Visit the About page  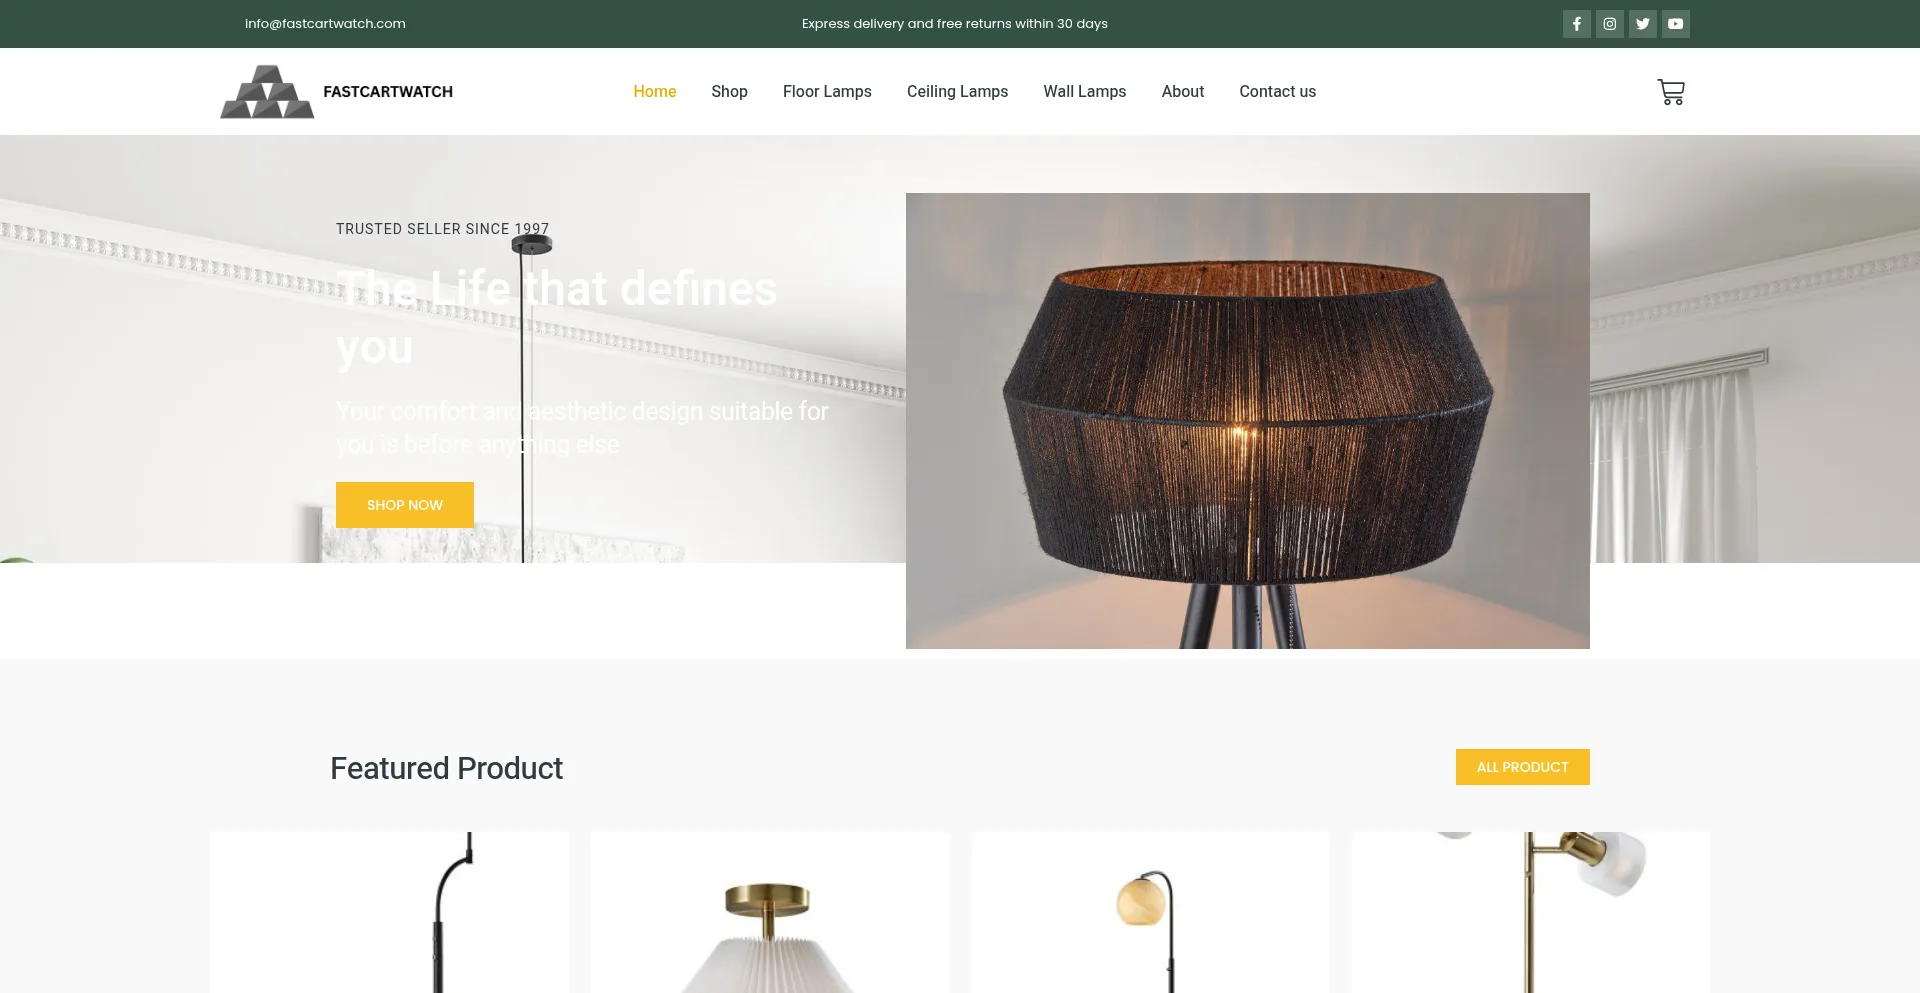[x=1182, y=91]
